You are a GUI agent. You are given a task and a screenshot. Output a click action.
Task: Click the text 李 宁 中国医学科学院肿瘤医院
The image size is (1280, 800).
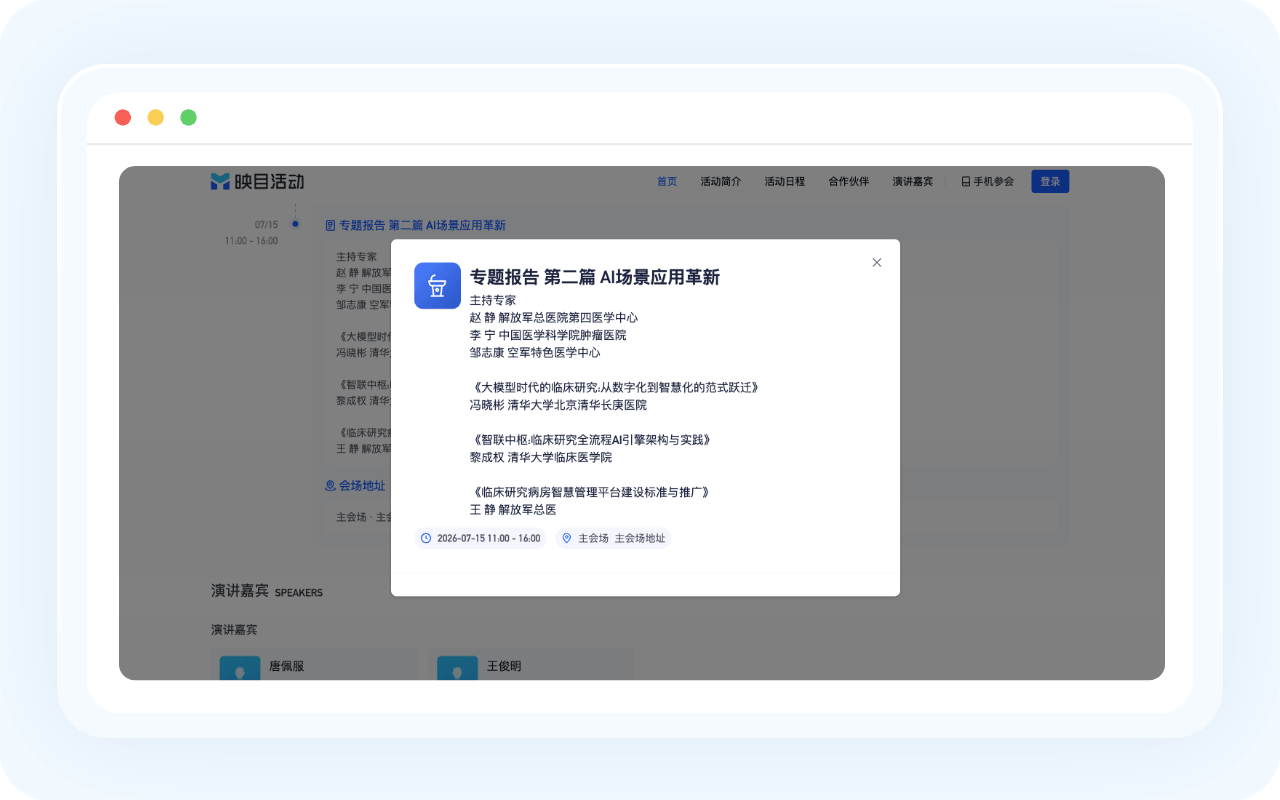(x=548, y=335)
